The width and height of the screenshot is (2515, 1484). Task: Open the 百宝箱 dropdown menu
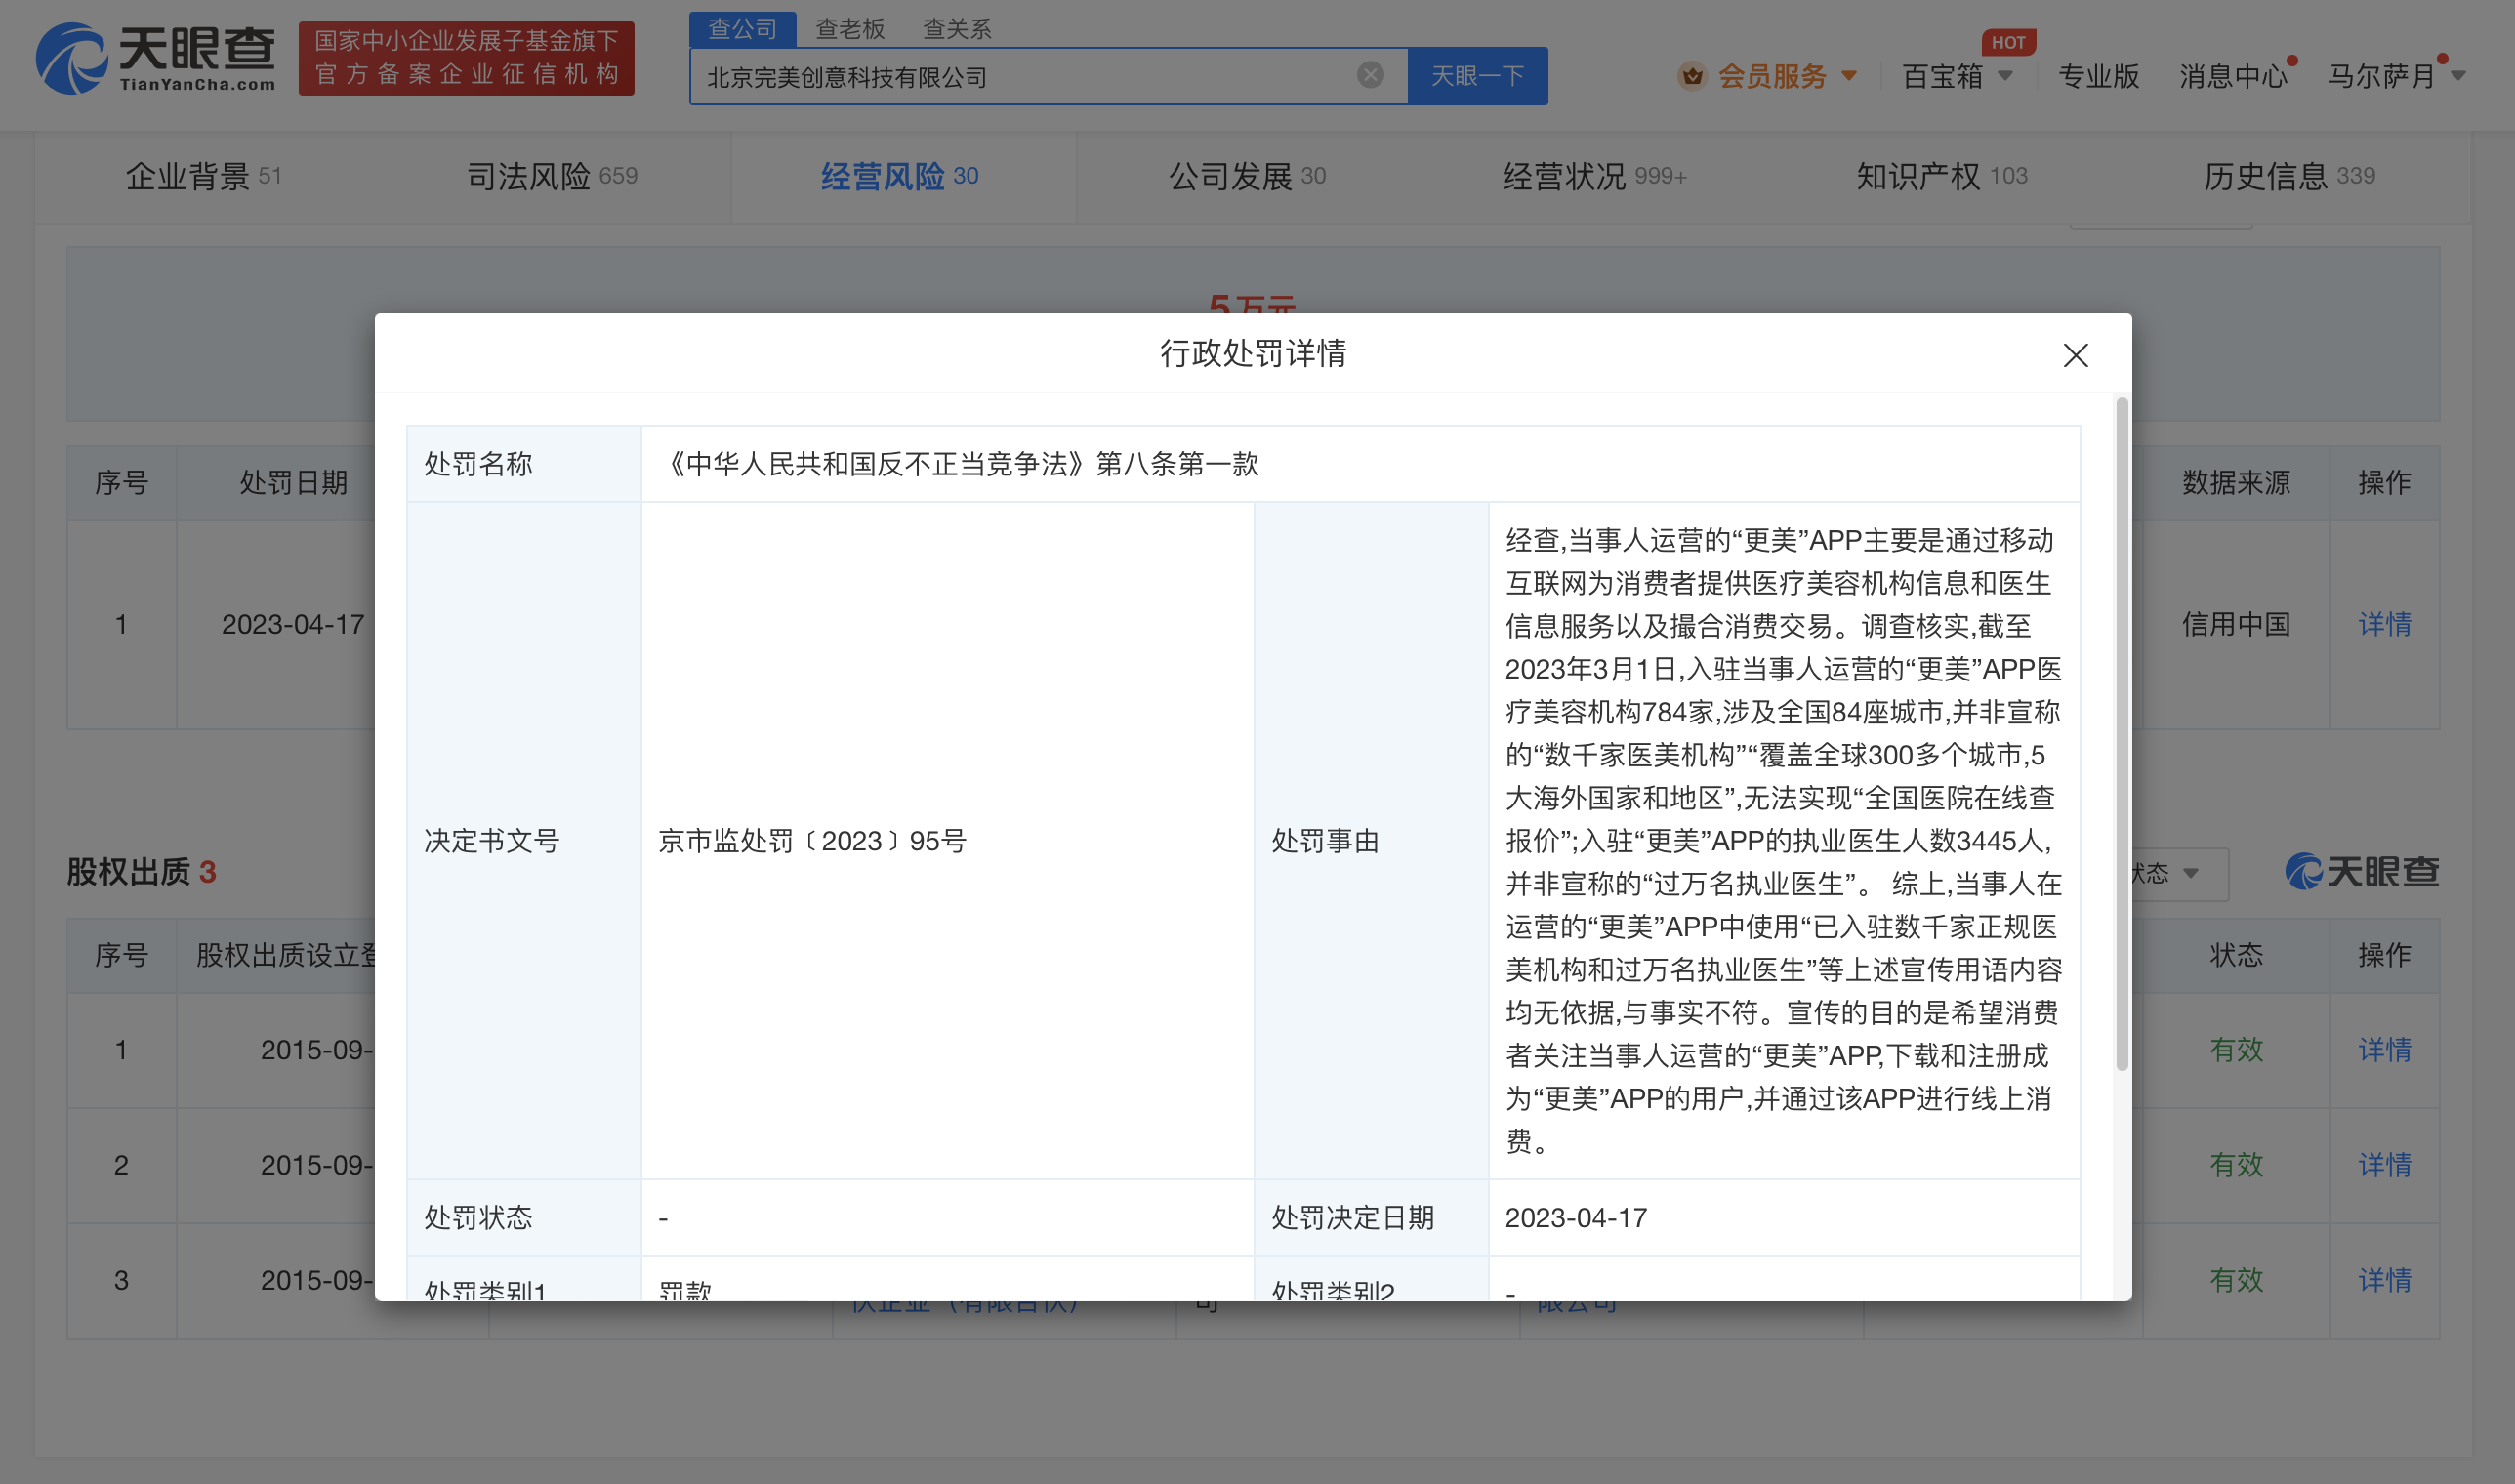(1956, 76)
